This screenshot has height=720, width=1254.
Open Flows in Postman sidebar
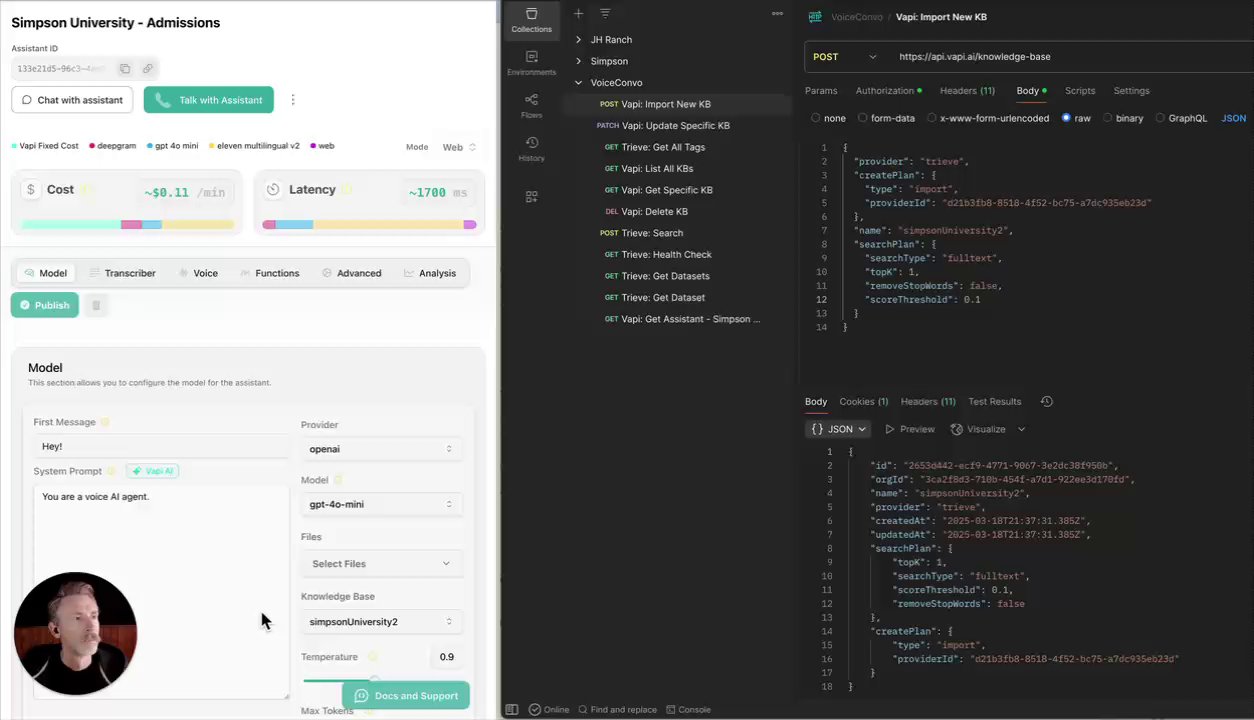pos(531,106)
